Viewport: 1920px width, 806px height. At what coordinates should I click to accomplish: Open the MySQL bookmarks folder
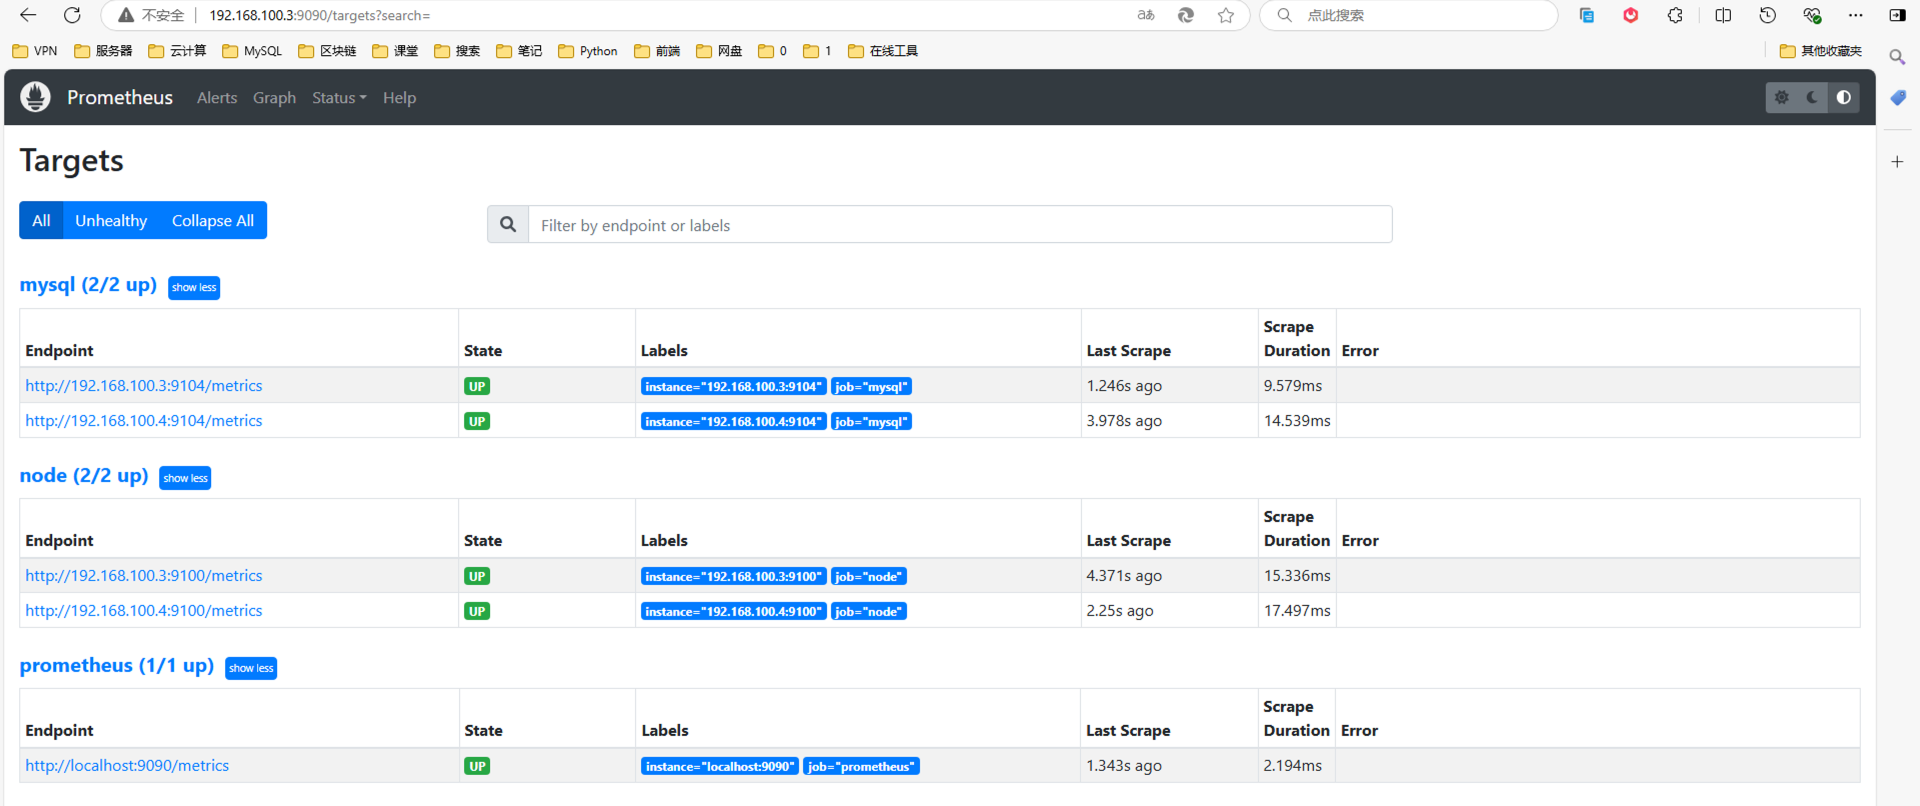(252, 51)
